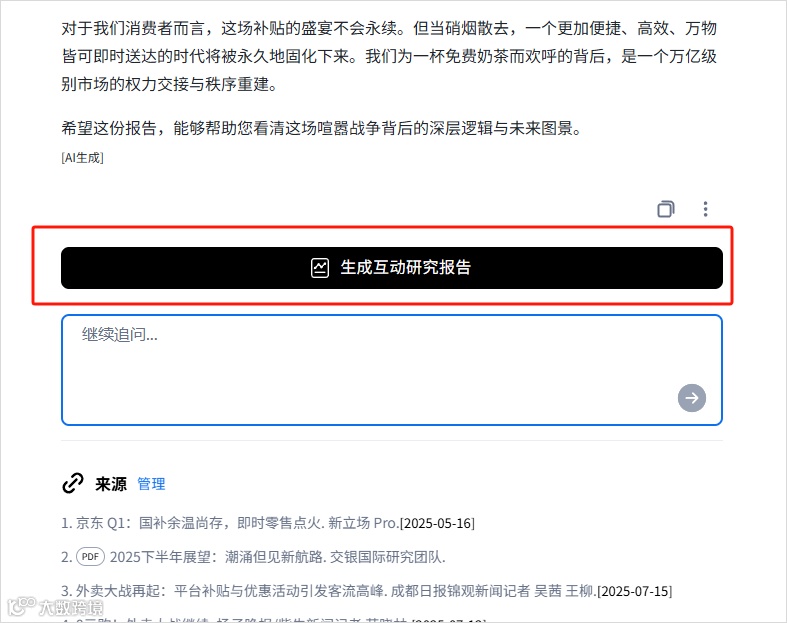
Task: Open source 2 2025下半年展望 report
Action: 278,557
